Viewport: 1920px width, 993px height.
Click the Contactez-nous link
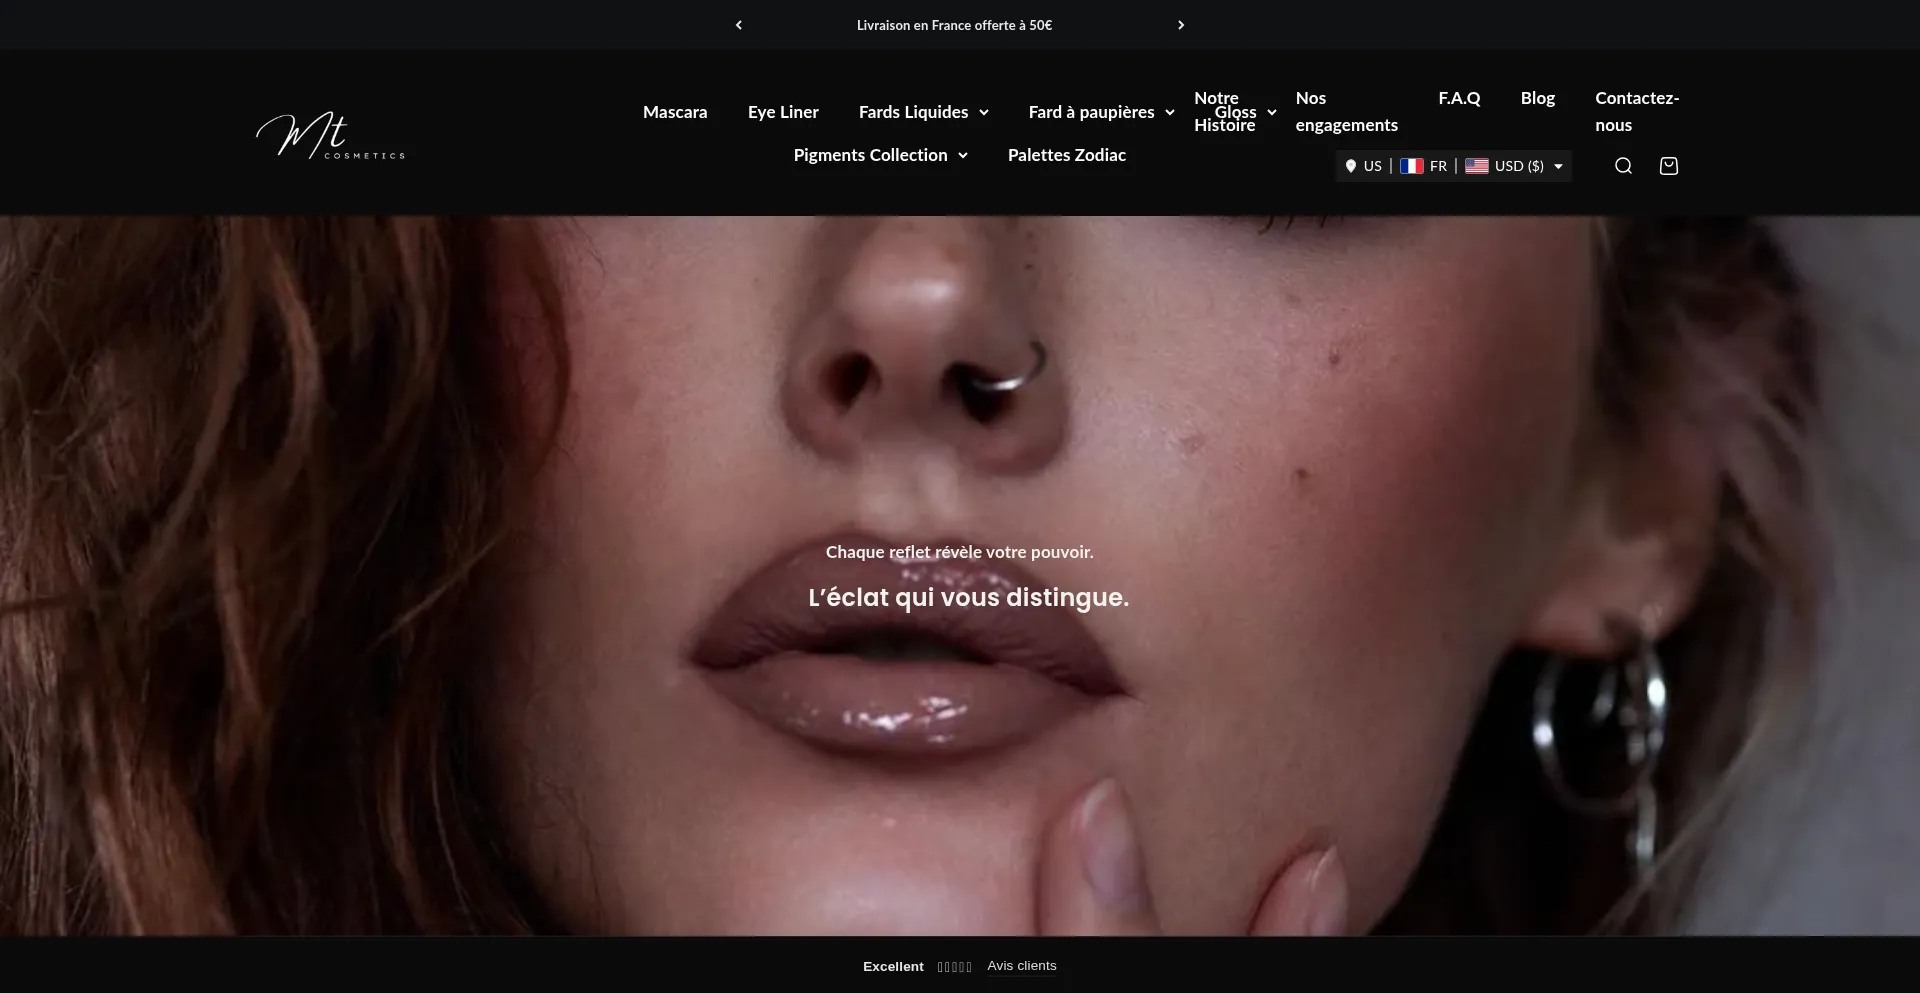1636,112
